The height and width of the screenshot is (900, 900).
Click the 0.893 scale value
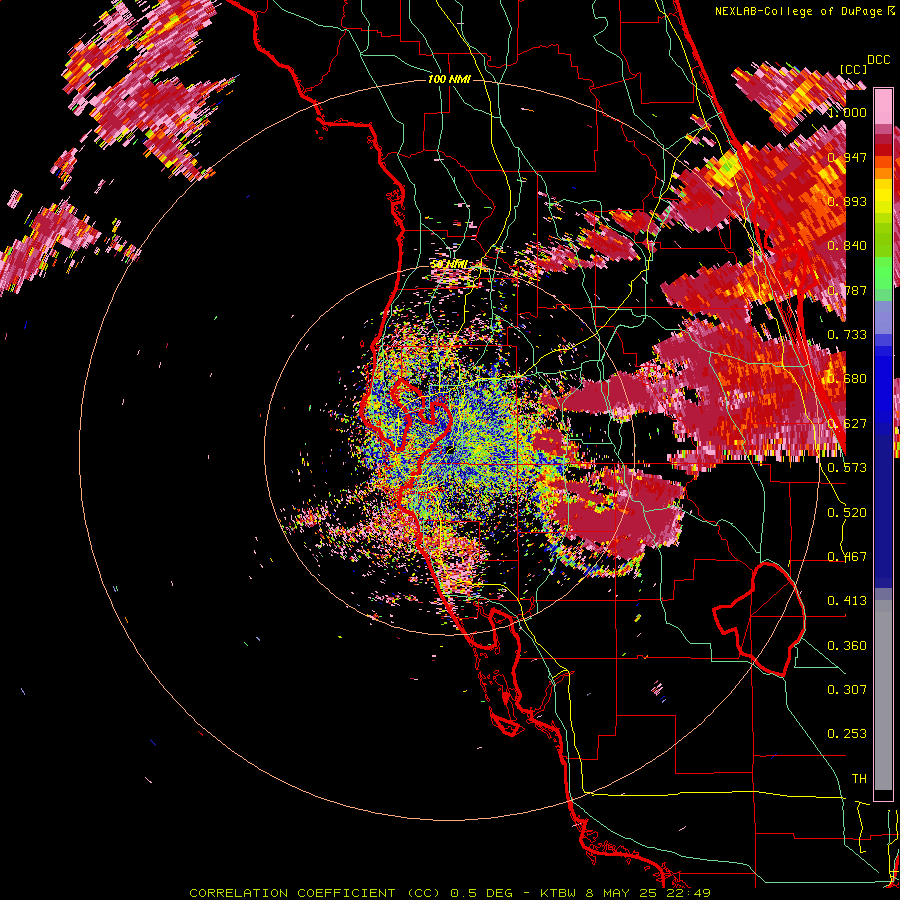pyautogui.click(x=847, y=201)
